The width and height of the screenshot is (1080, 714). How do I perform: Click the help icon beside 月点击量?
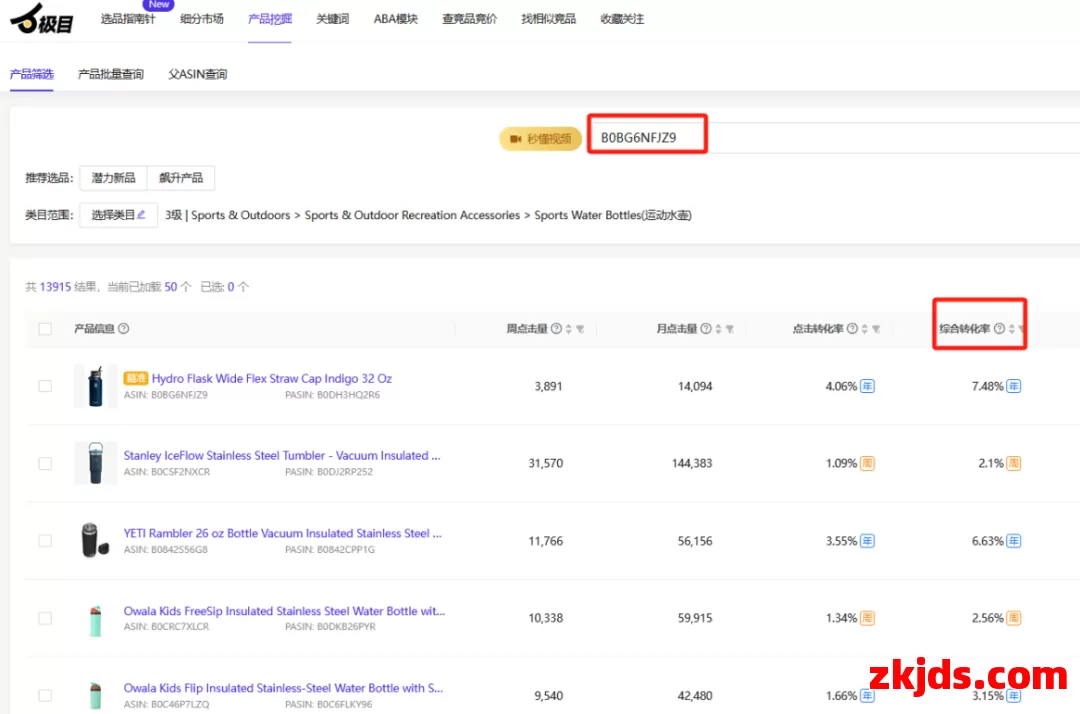pos(706,328)
